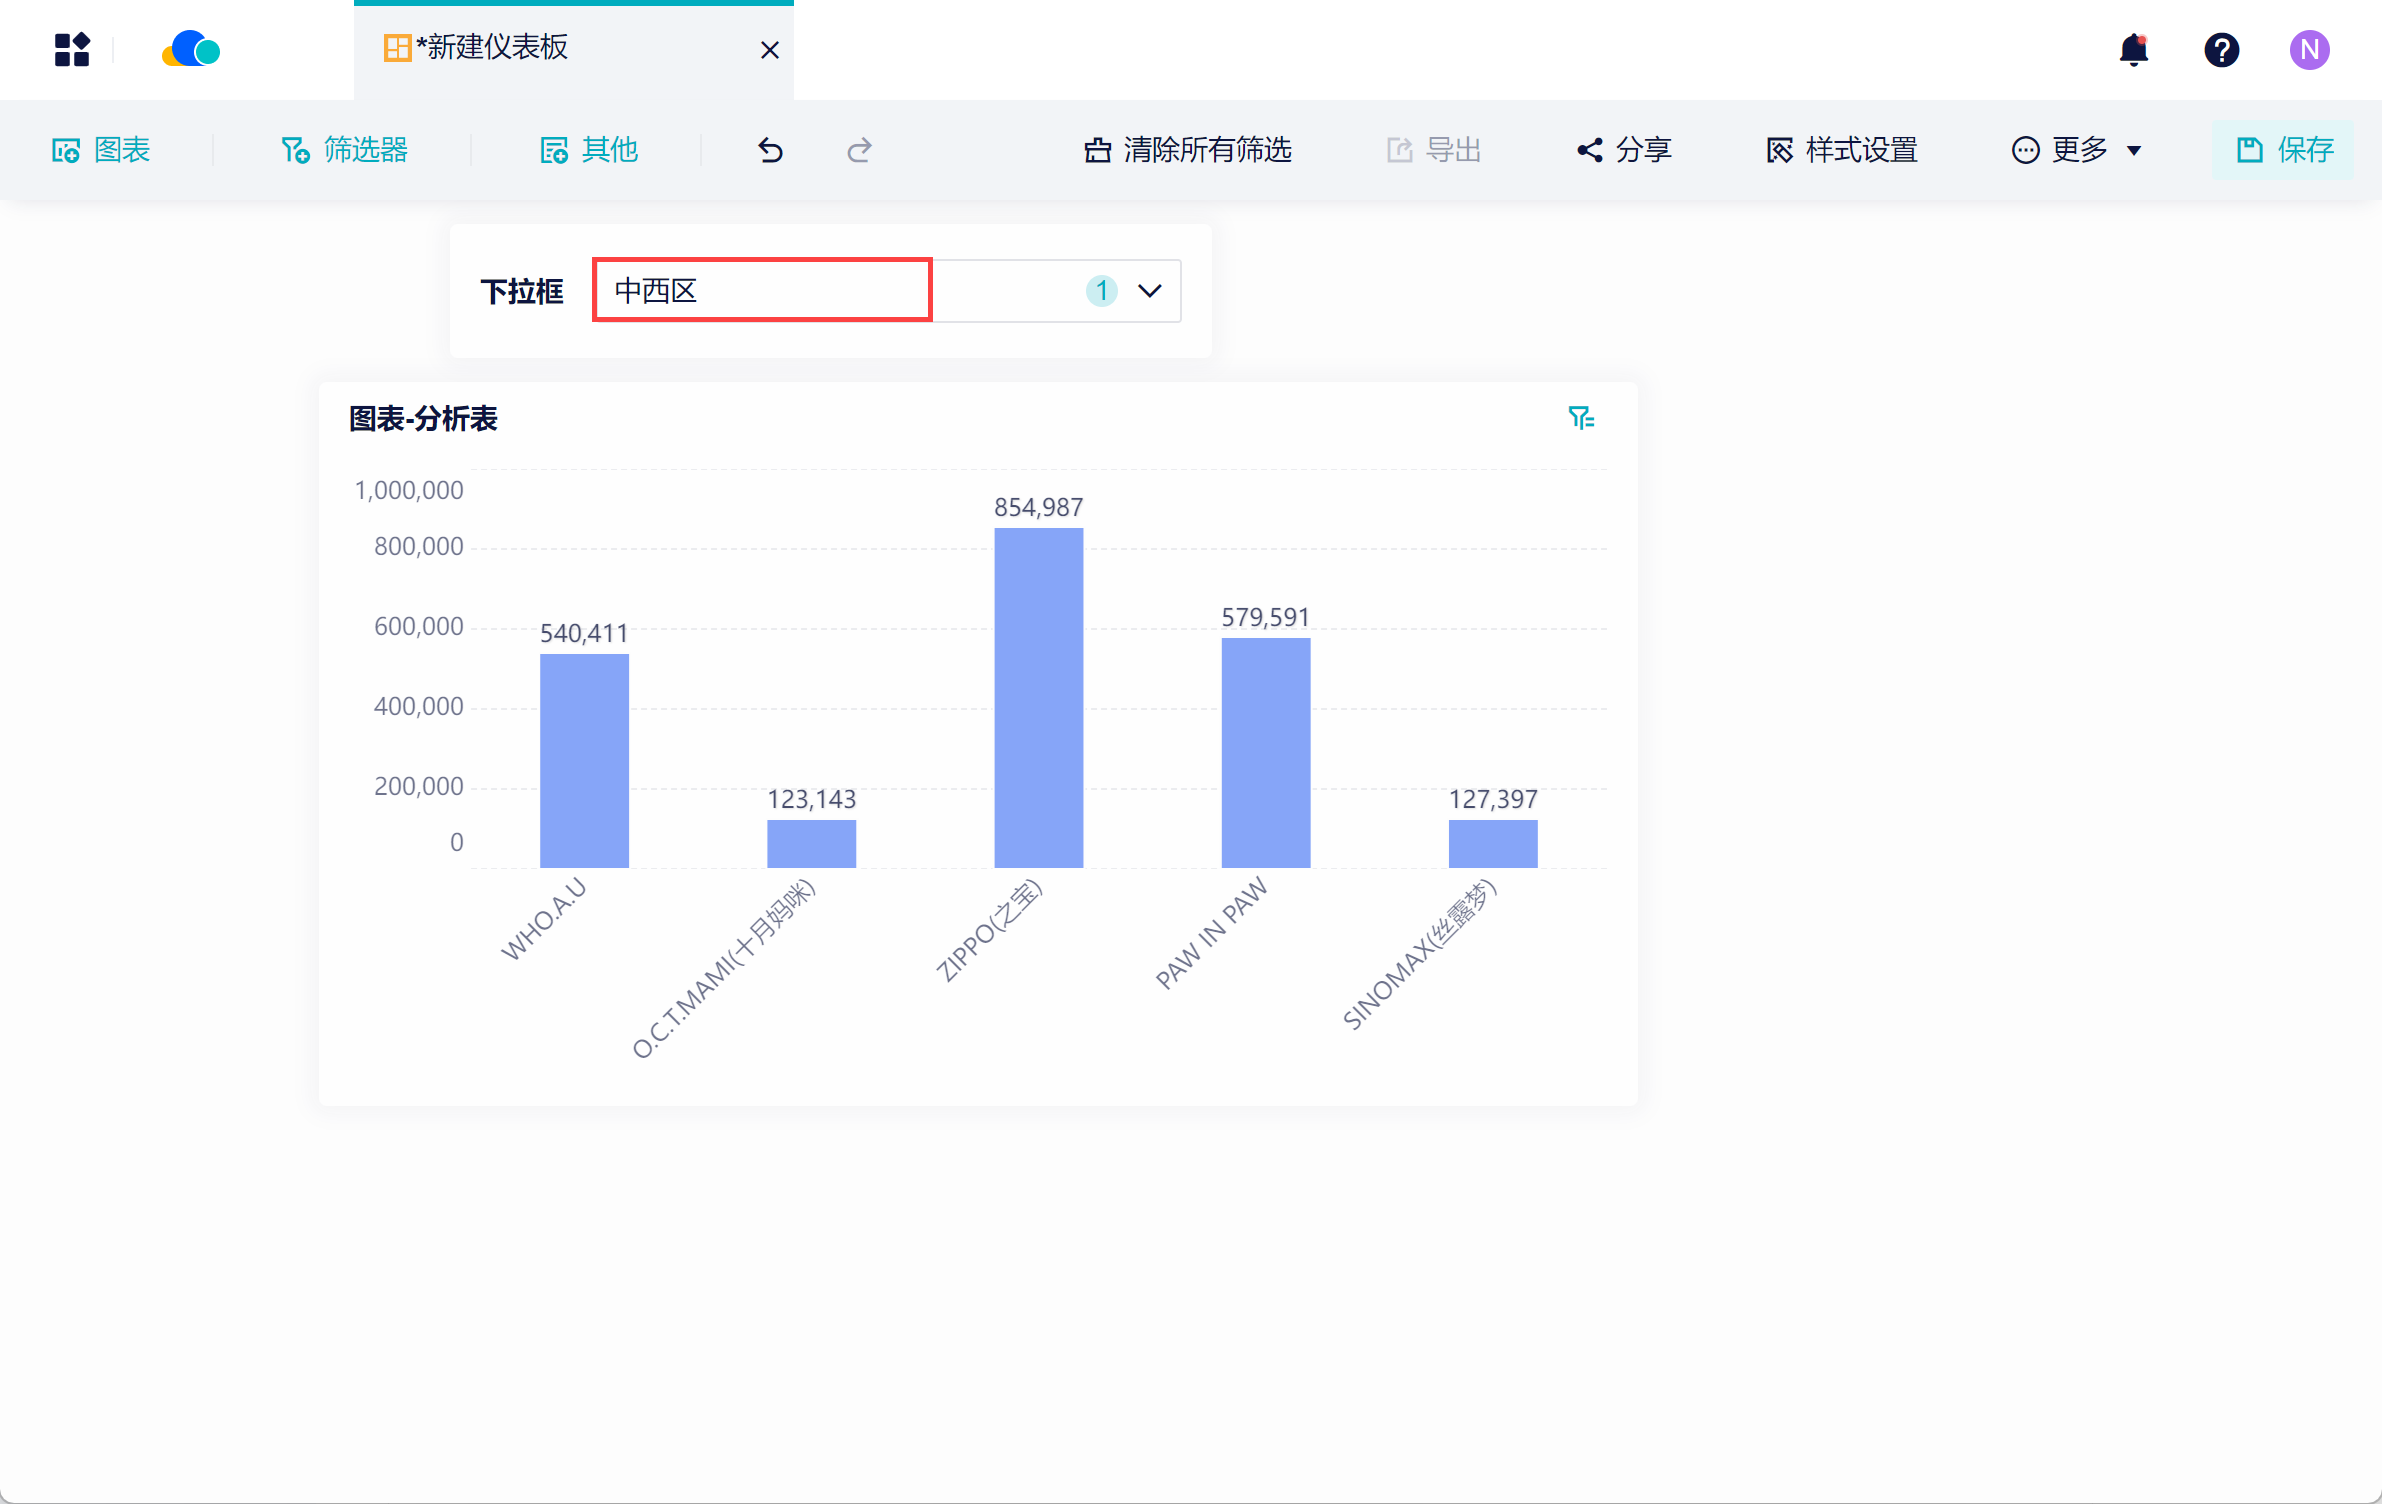The height and width of the screenshot is (1504, 2382).
Task: Click the SINOMAX(丝露梦) bar
Action: pos(1492,844)
